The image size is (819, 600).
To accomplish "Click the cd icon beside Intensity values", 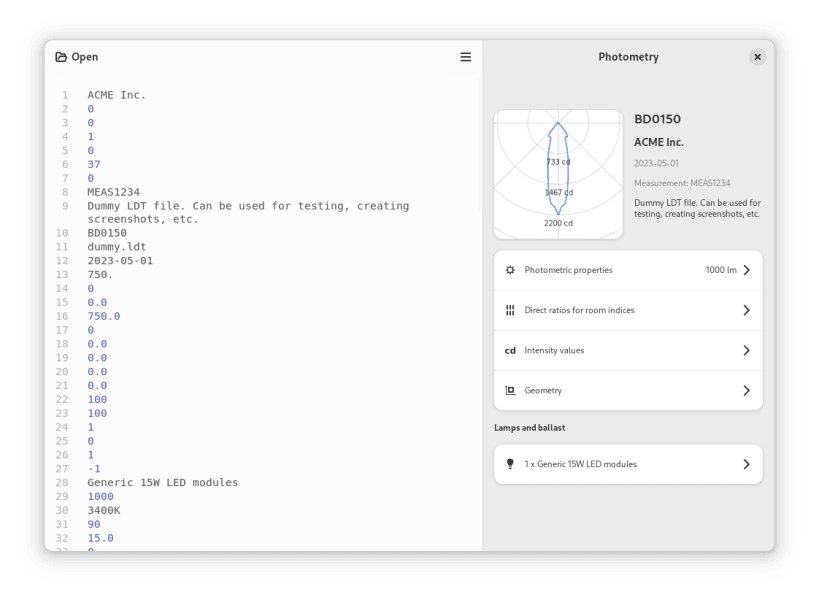I will [x=510, y=350].
